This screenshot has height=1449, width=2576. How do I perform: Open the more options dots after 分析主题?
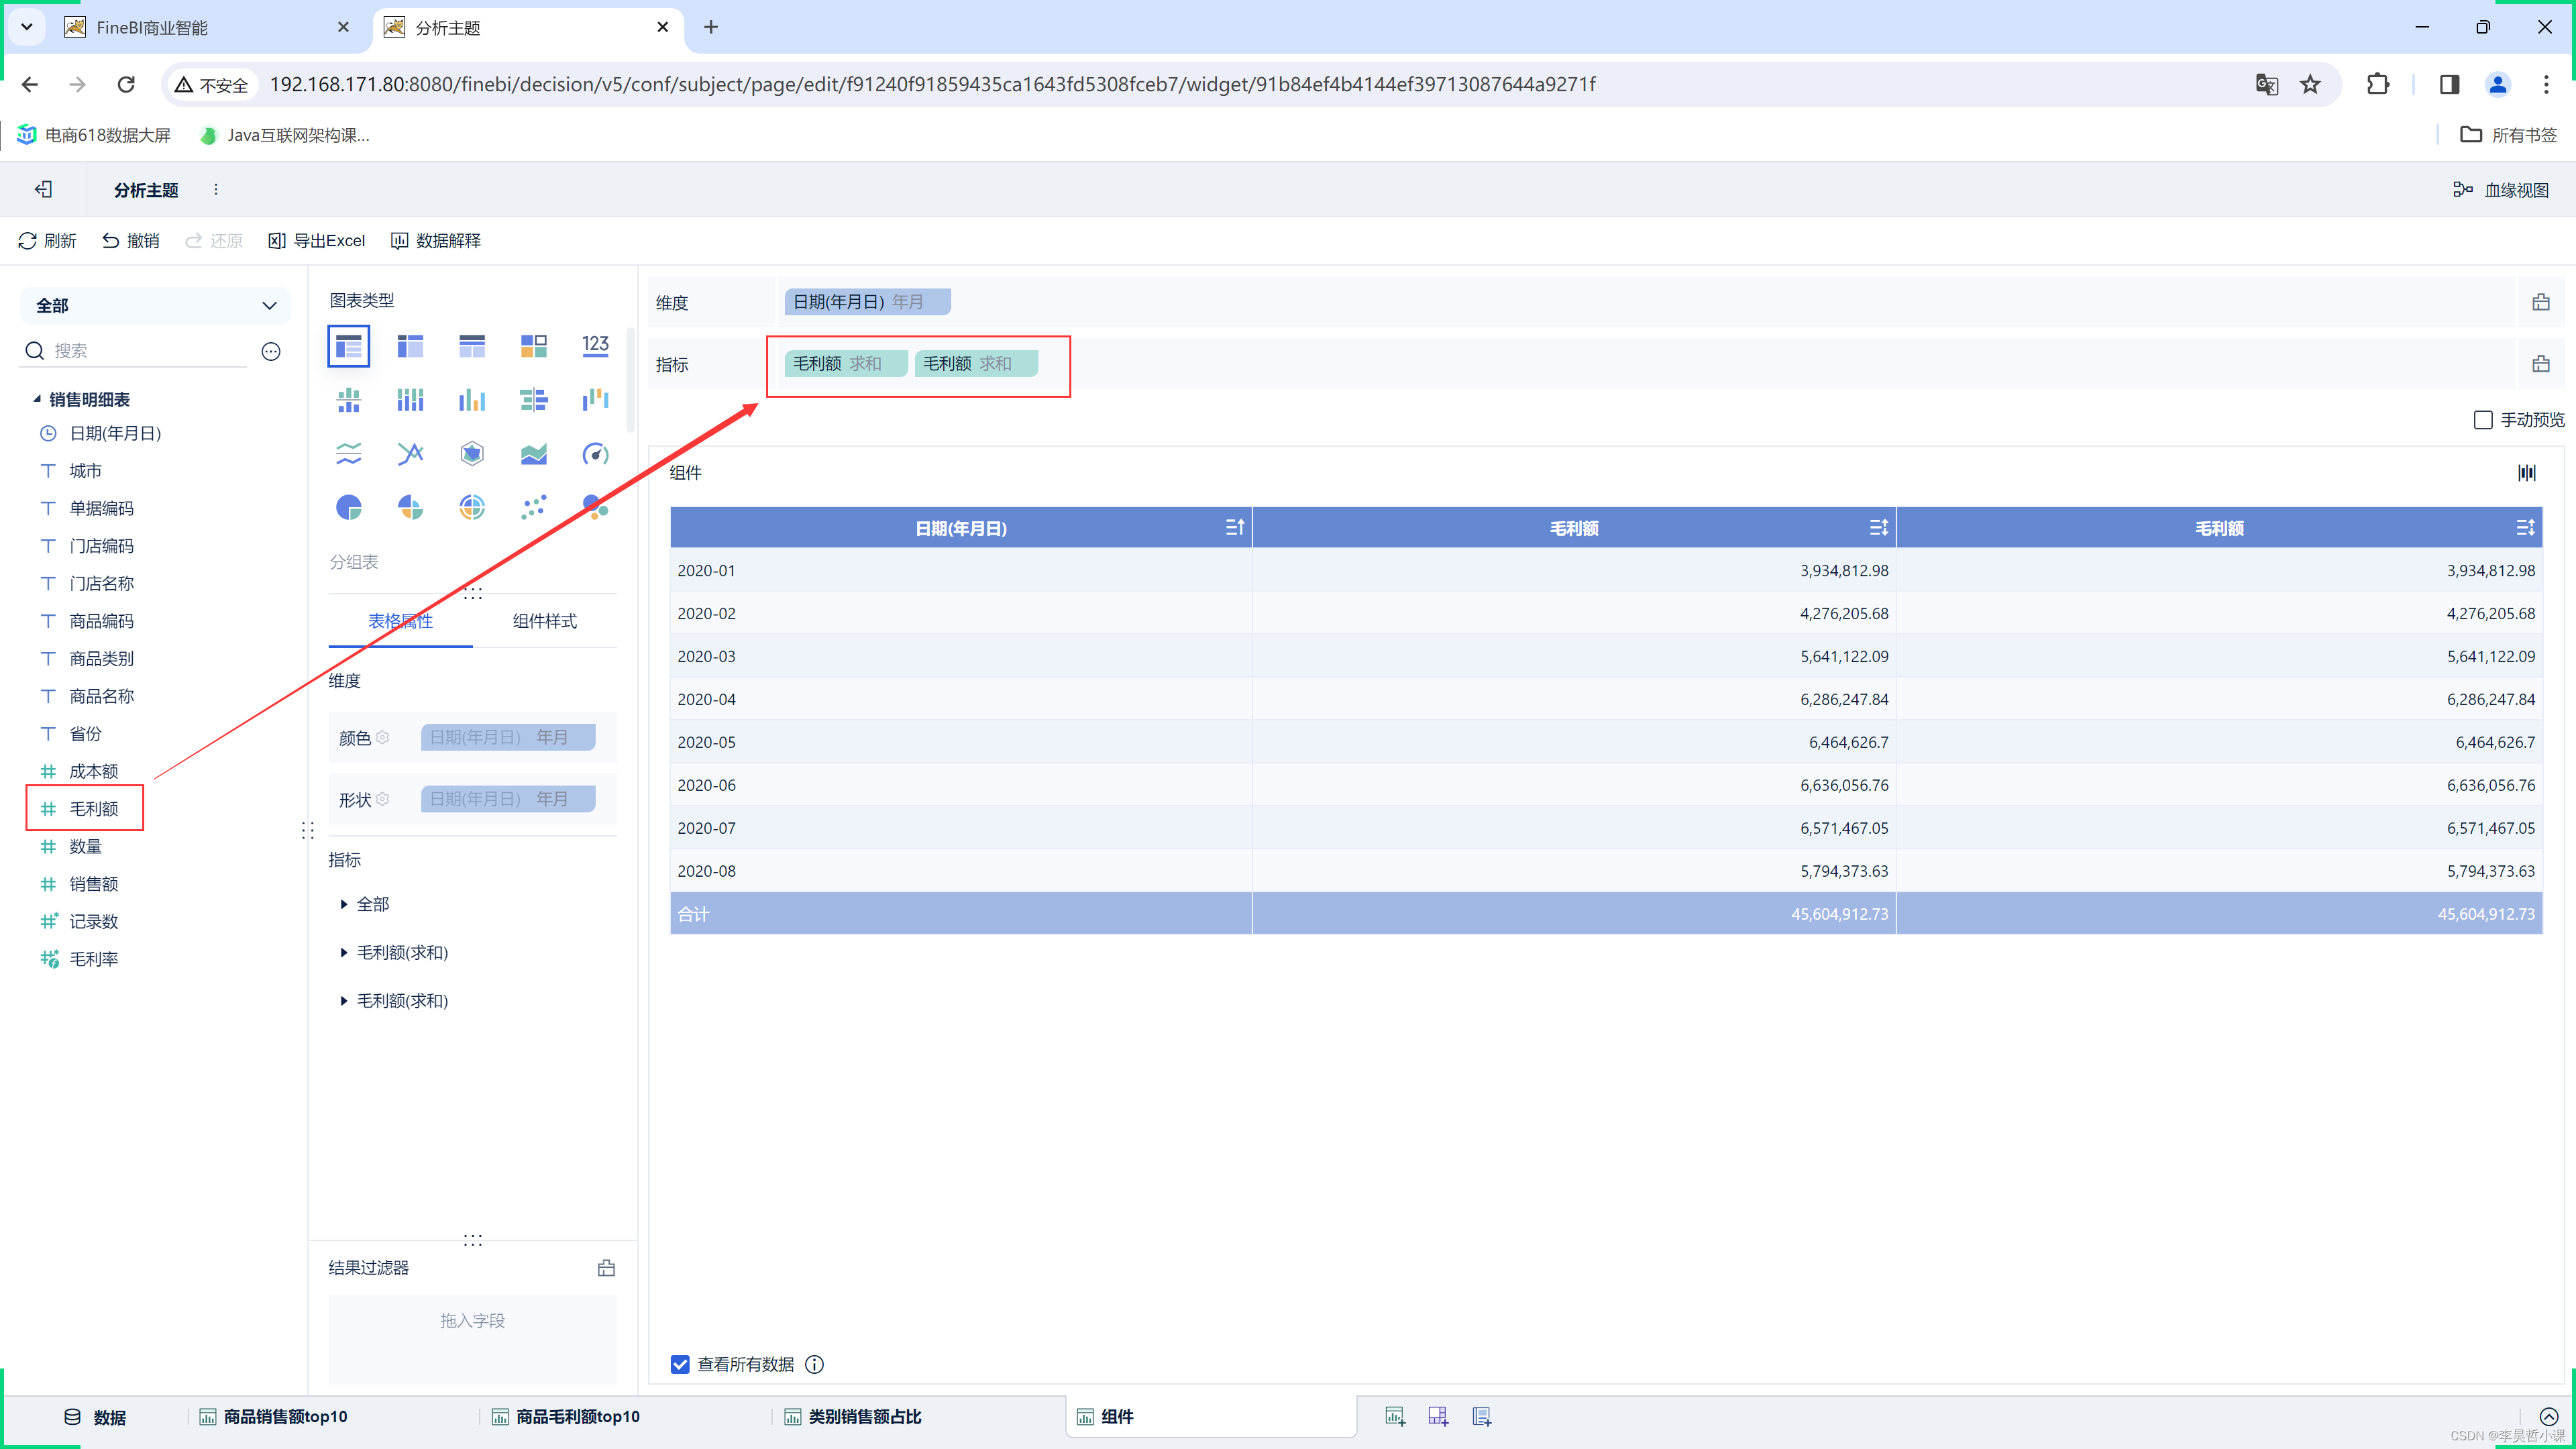(x=216, y=189)
